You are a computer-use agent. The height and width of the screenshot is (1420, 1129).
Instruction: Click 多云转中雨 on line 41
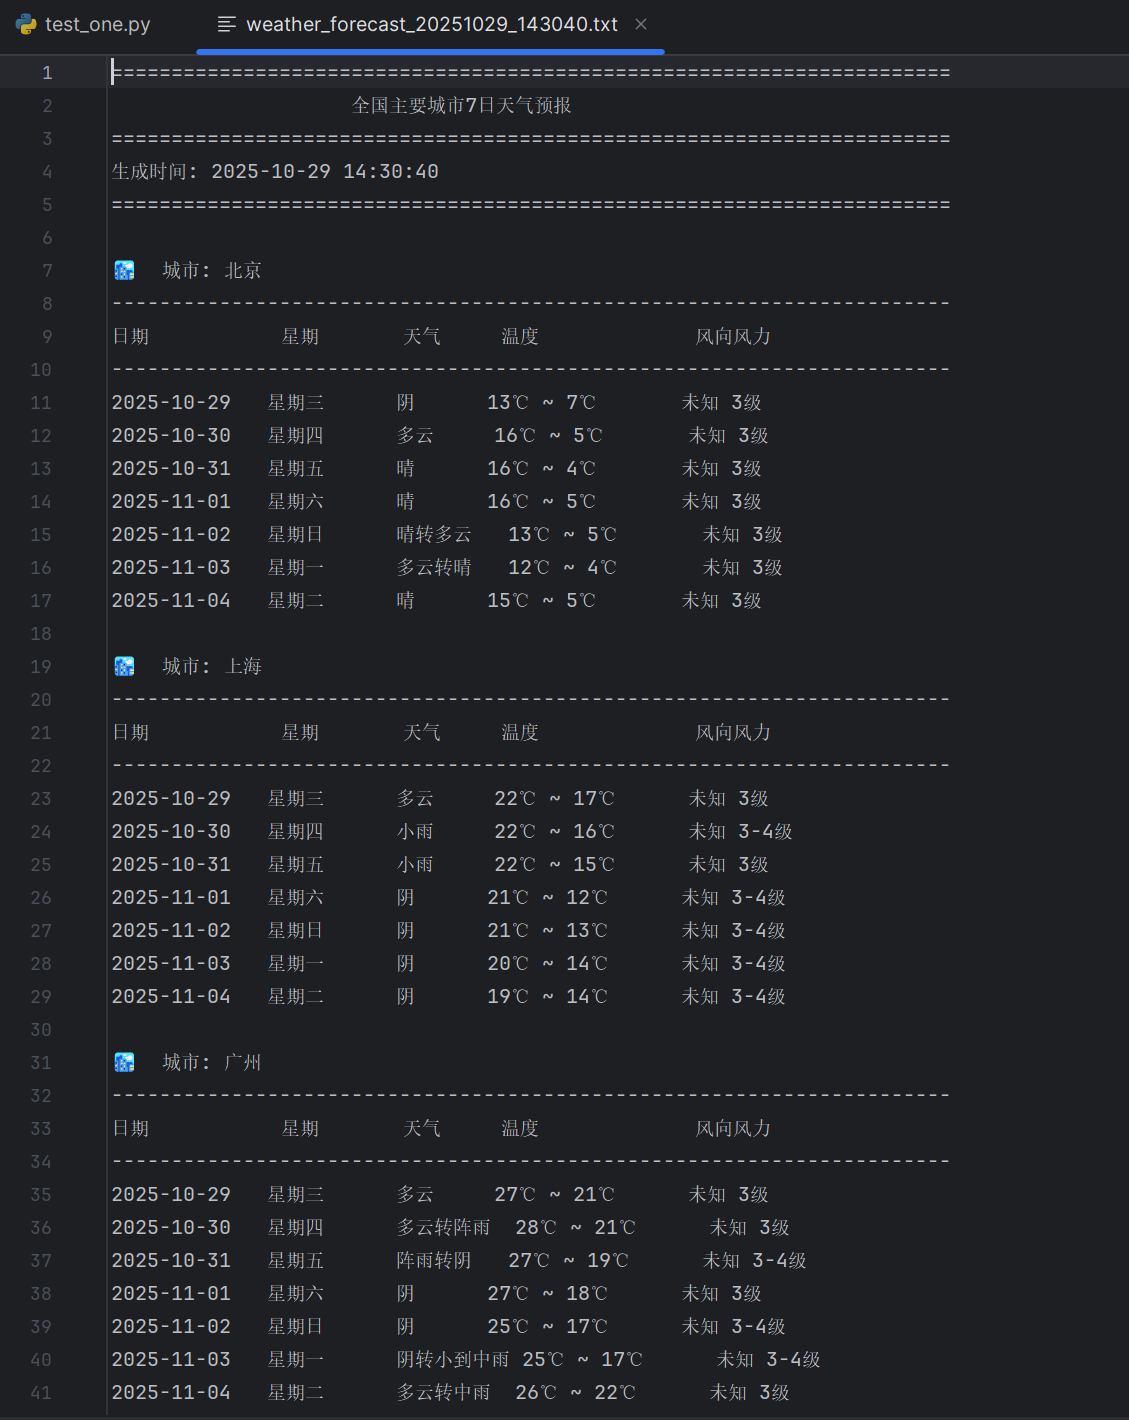[444, 1392]
